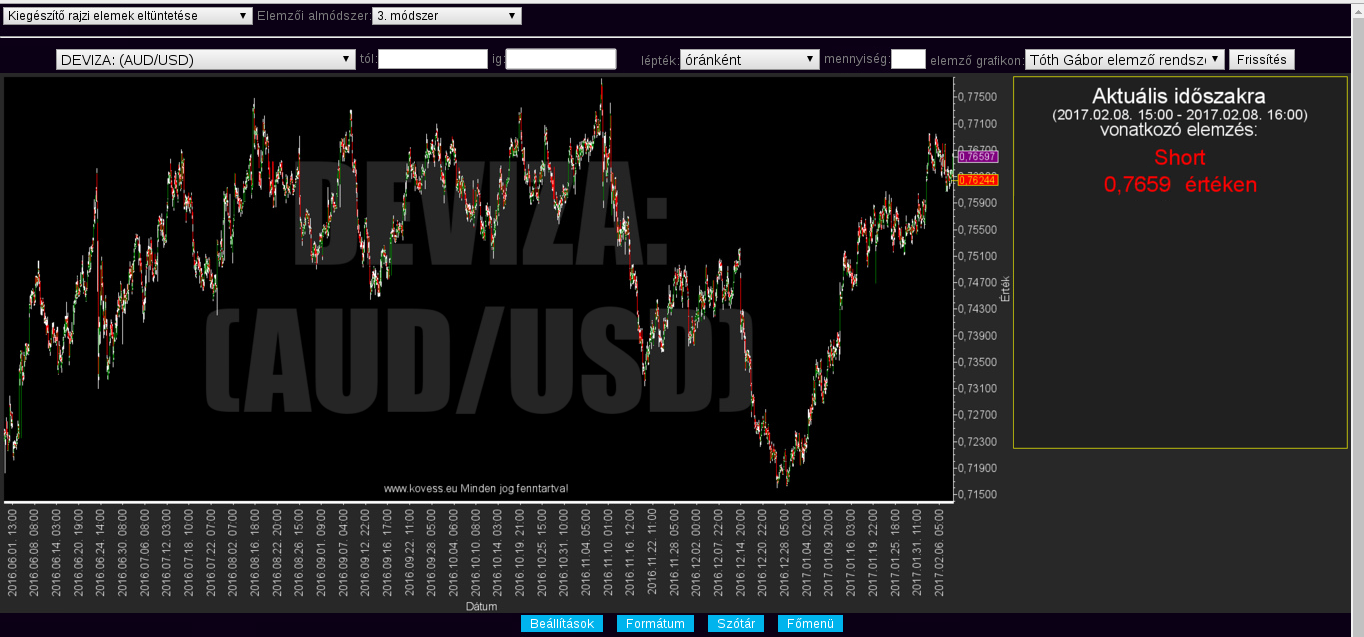Click the '0,7659 értéken' value text

click(1180, 185)
